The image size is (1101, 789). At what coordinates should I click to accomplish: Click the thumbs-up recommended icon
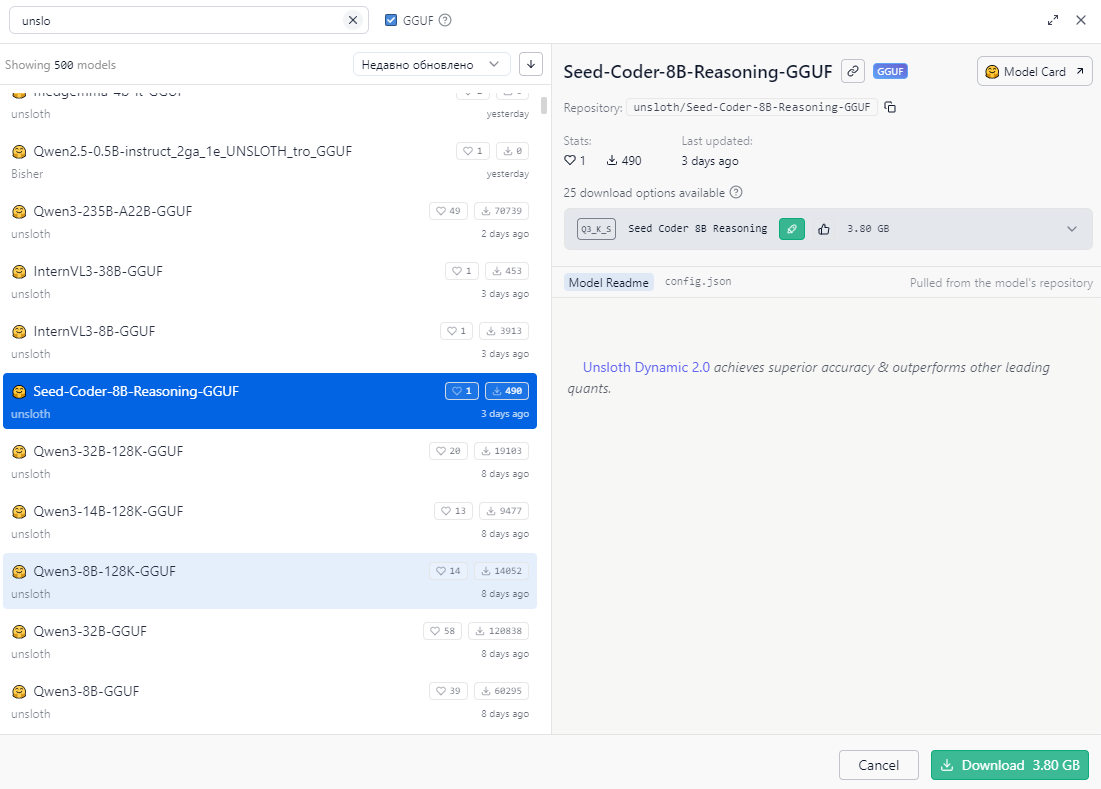pyautogui.click(x=824, y=229)
